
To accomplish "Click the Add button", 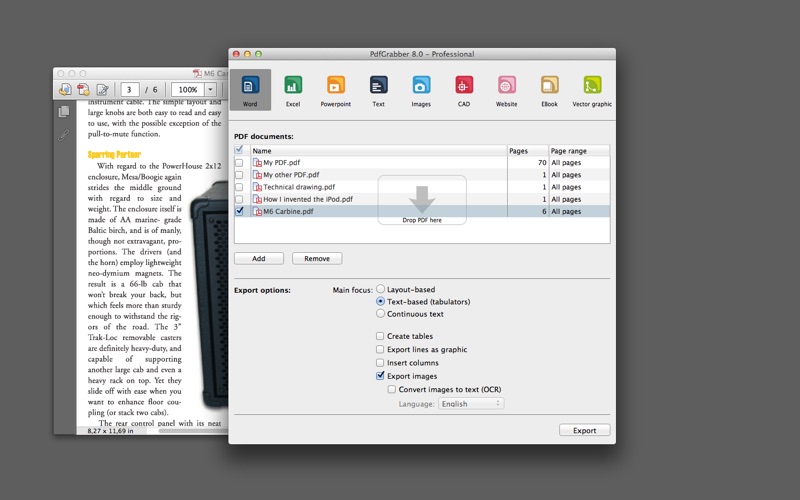I will click(259, 259).
